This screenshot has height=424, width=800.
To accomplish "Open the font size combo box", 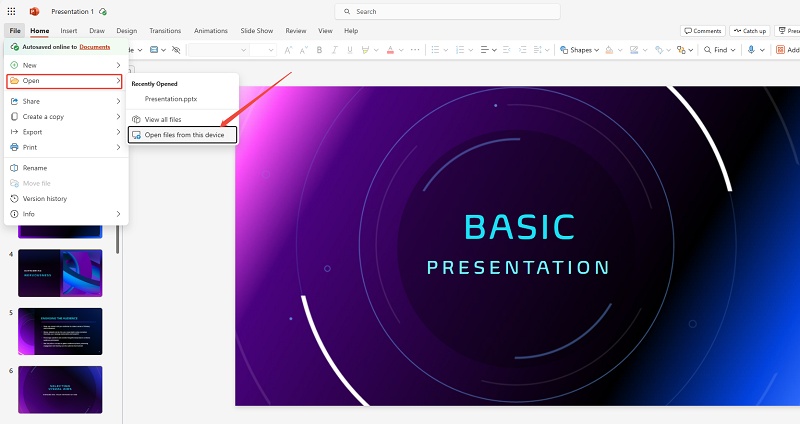I will tap(265, 49).
